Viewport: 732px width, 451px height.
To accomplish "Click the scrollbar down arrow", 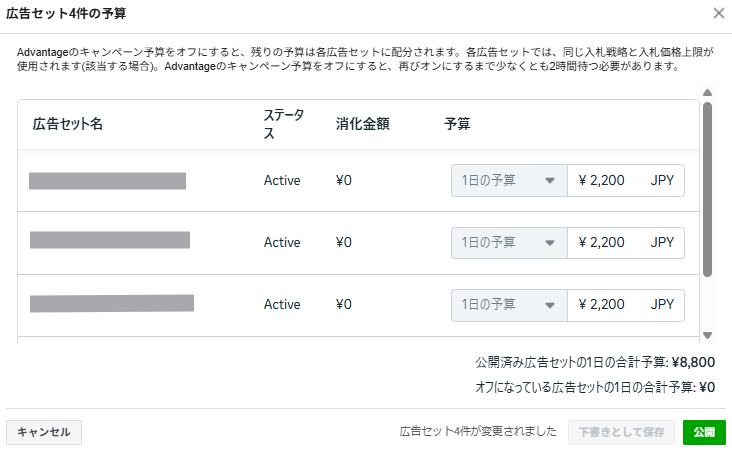I will pyautogui.click(x=707, y=335).
